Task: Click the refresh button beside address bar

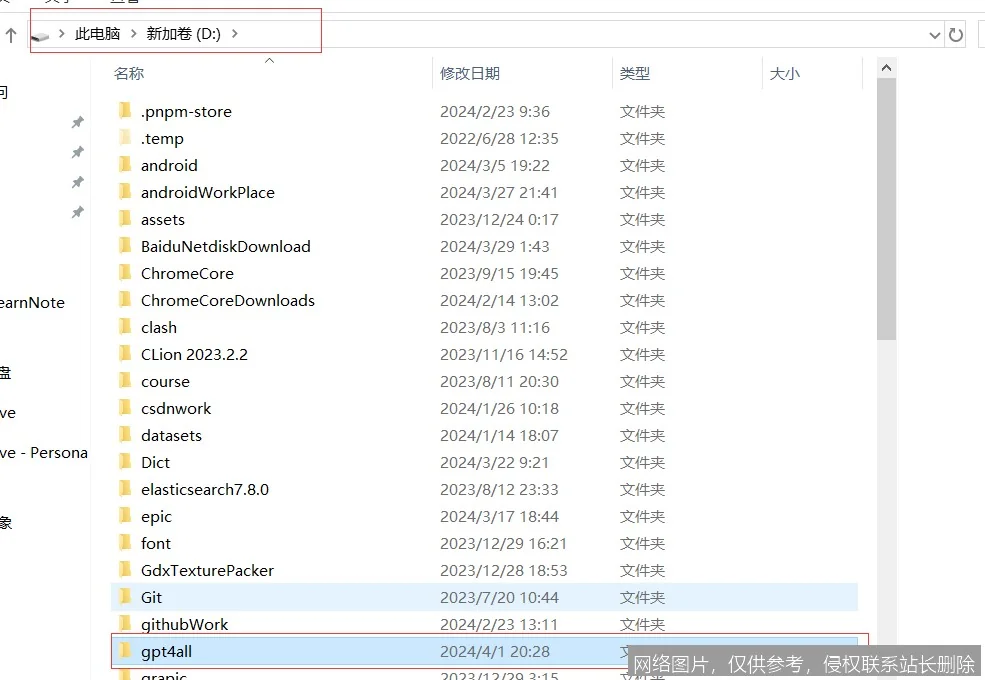Action: [x=956, y=35]
